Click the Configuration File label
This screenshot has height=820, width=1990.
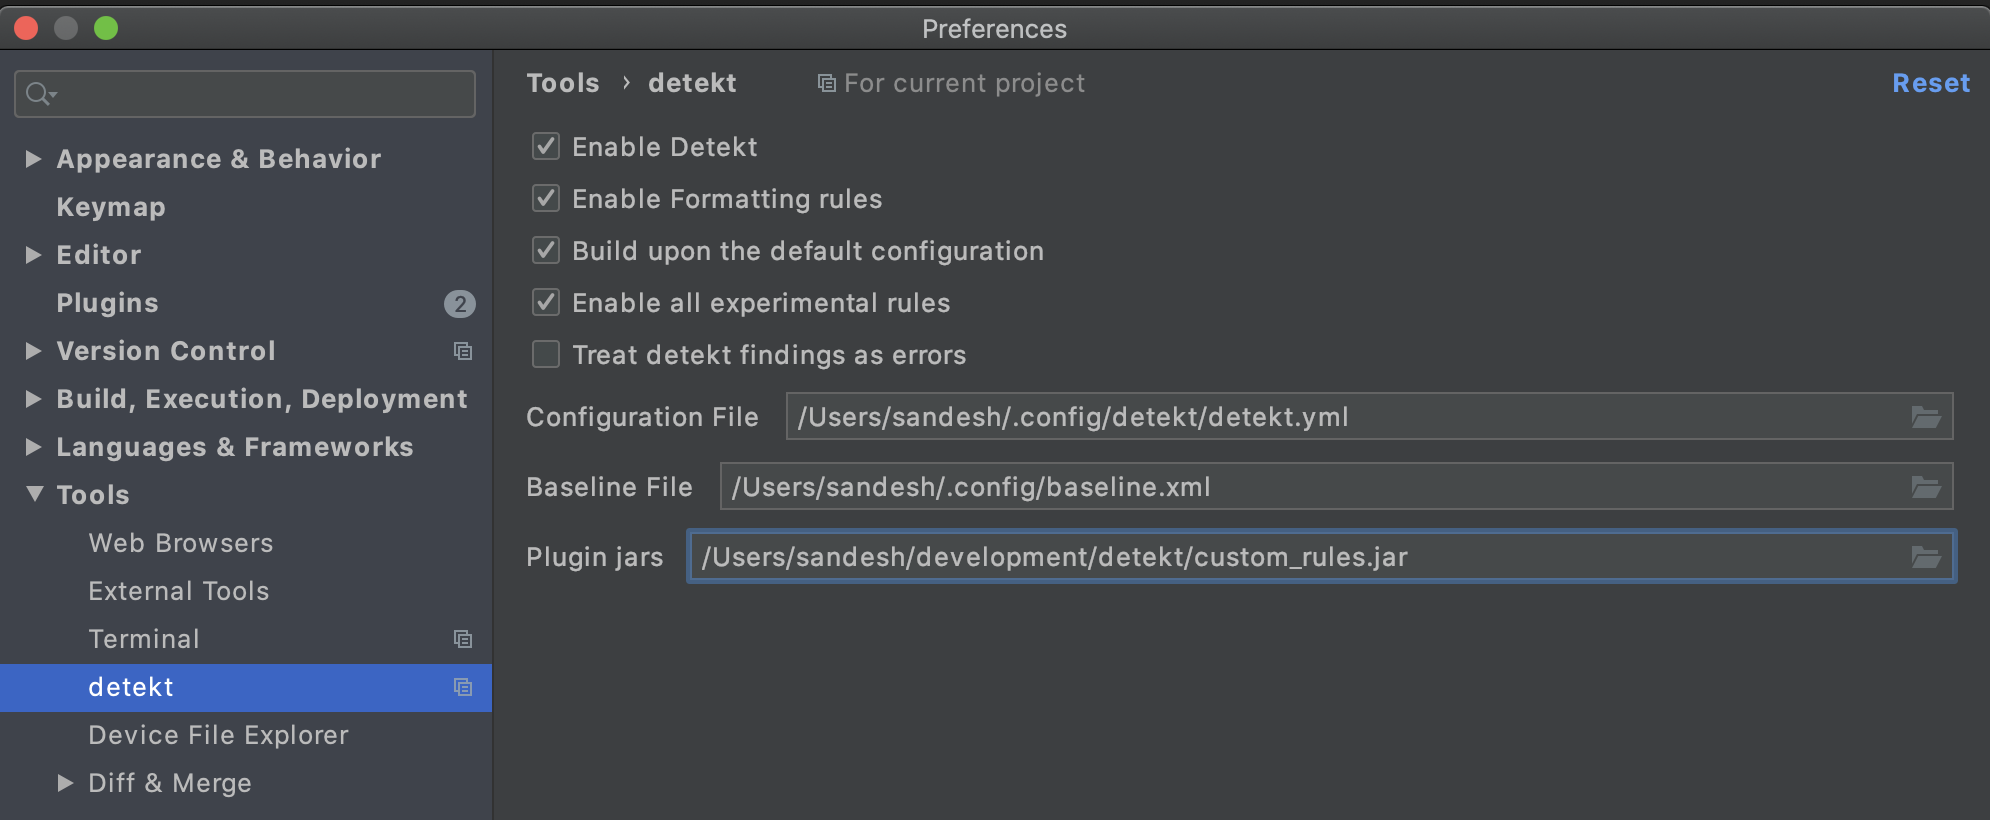click(642, 417)
